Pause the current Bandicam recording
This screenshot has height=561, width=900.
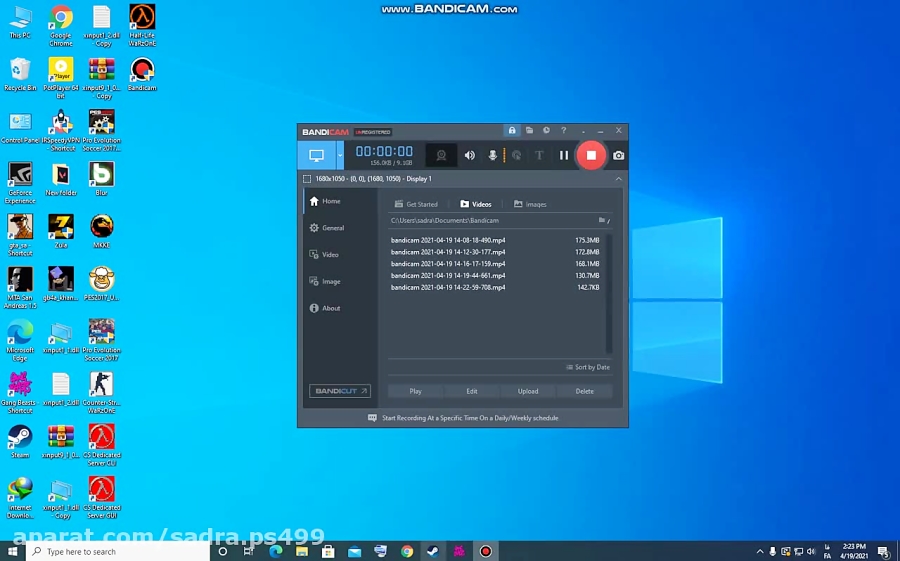click(x=563, y=155)
